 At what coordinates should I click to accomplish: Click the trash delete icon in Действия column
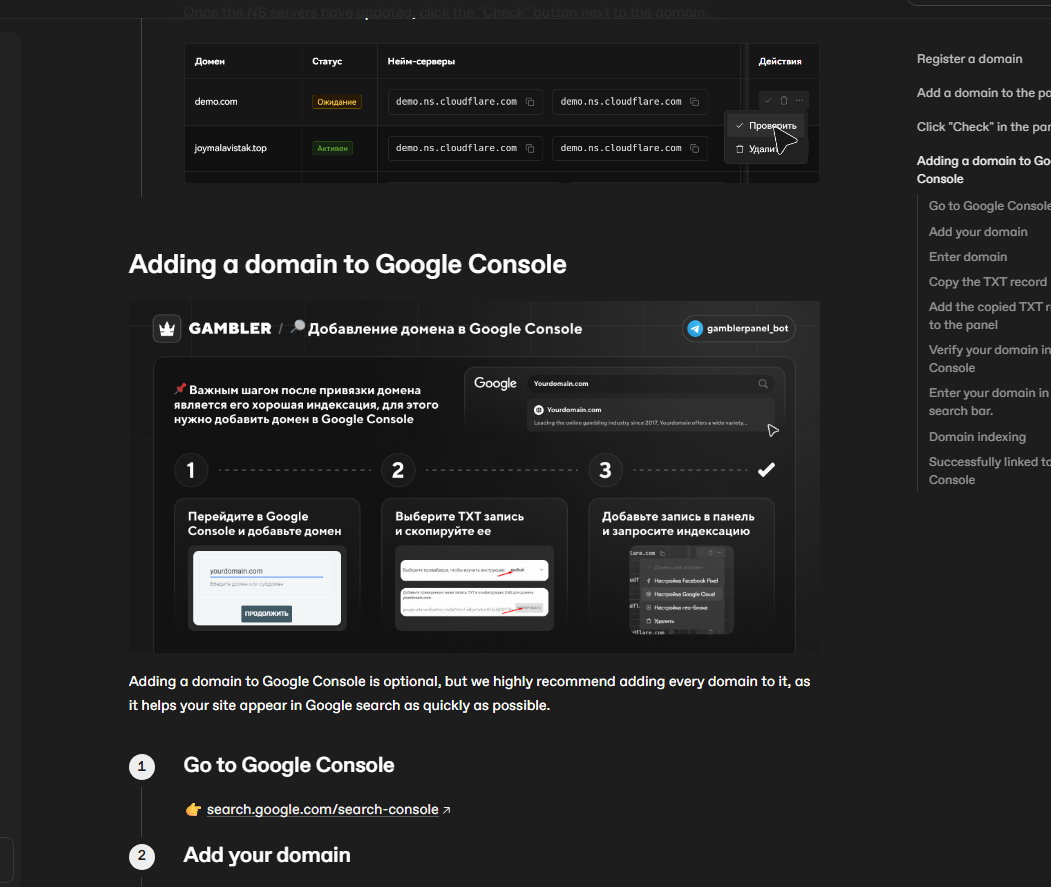click(x=781, y=100)
